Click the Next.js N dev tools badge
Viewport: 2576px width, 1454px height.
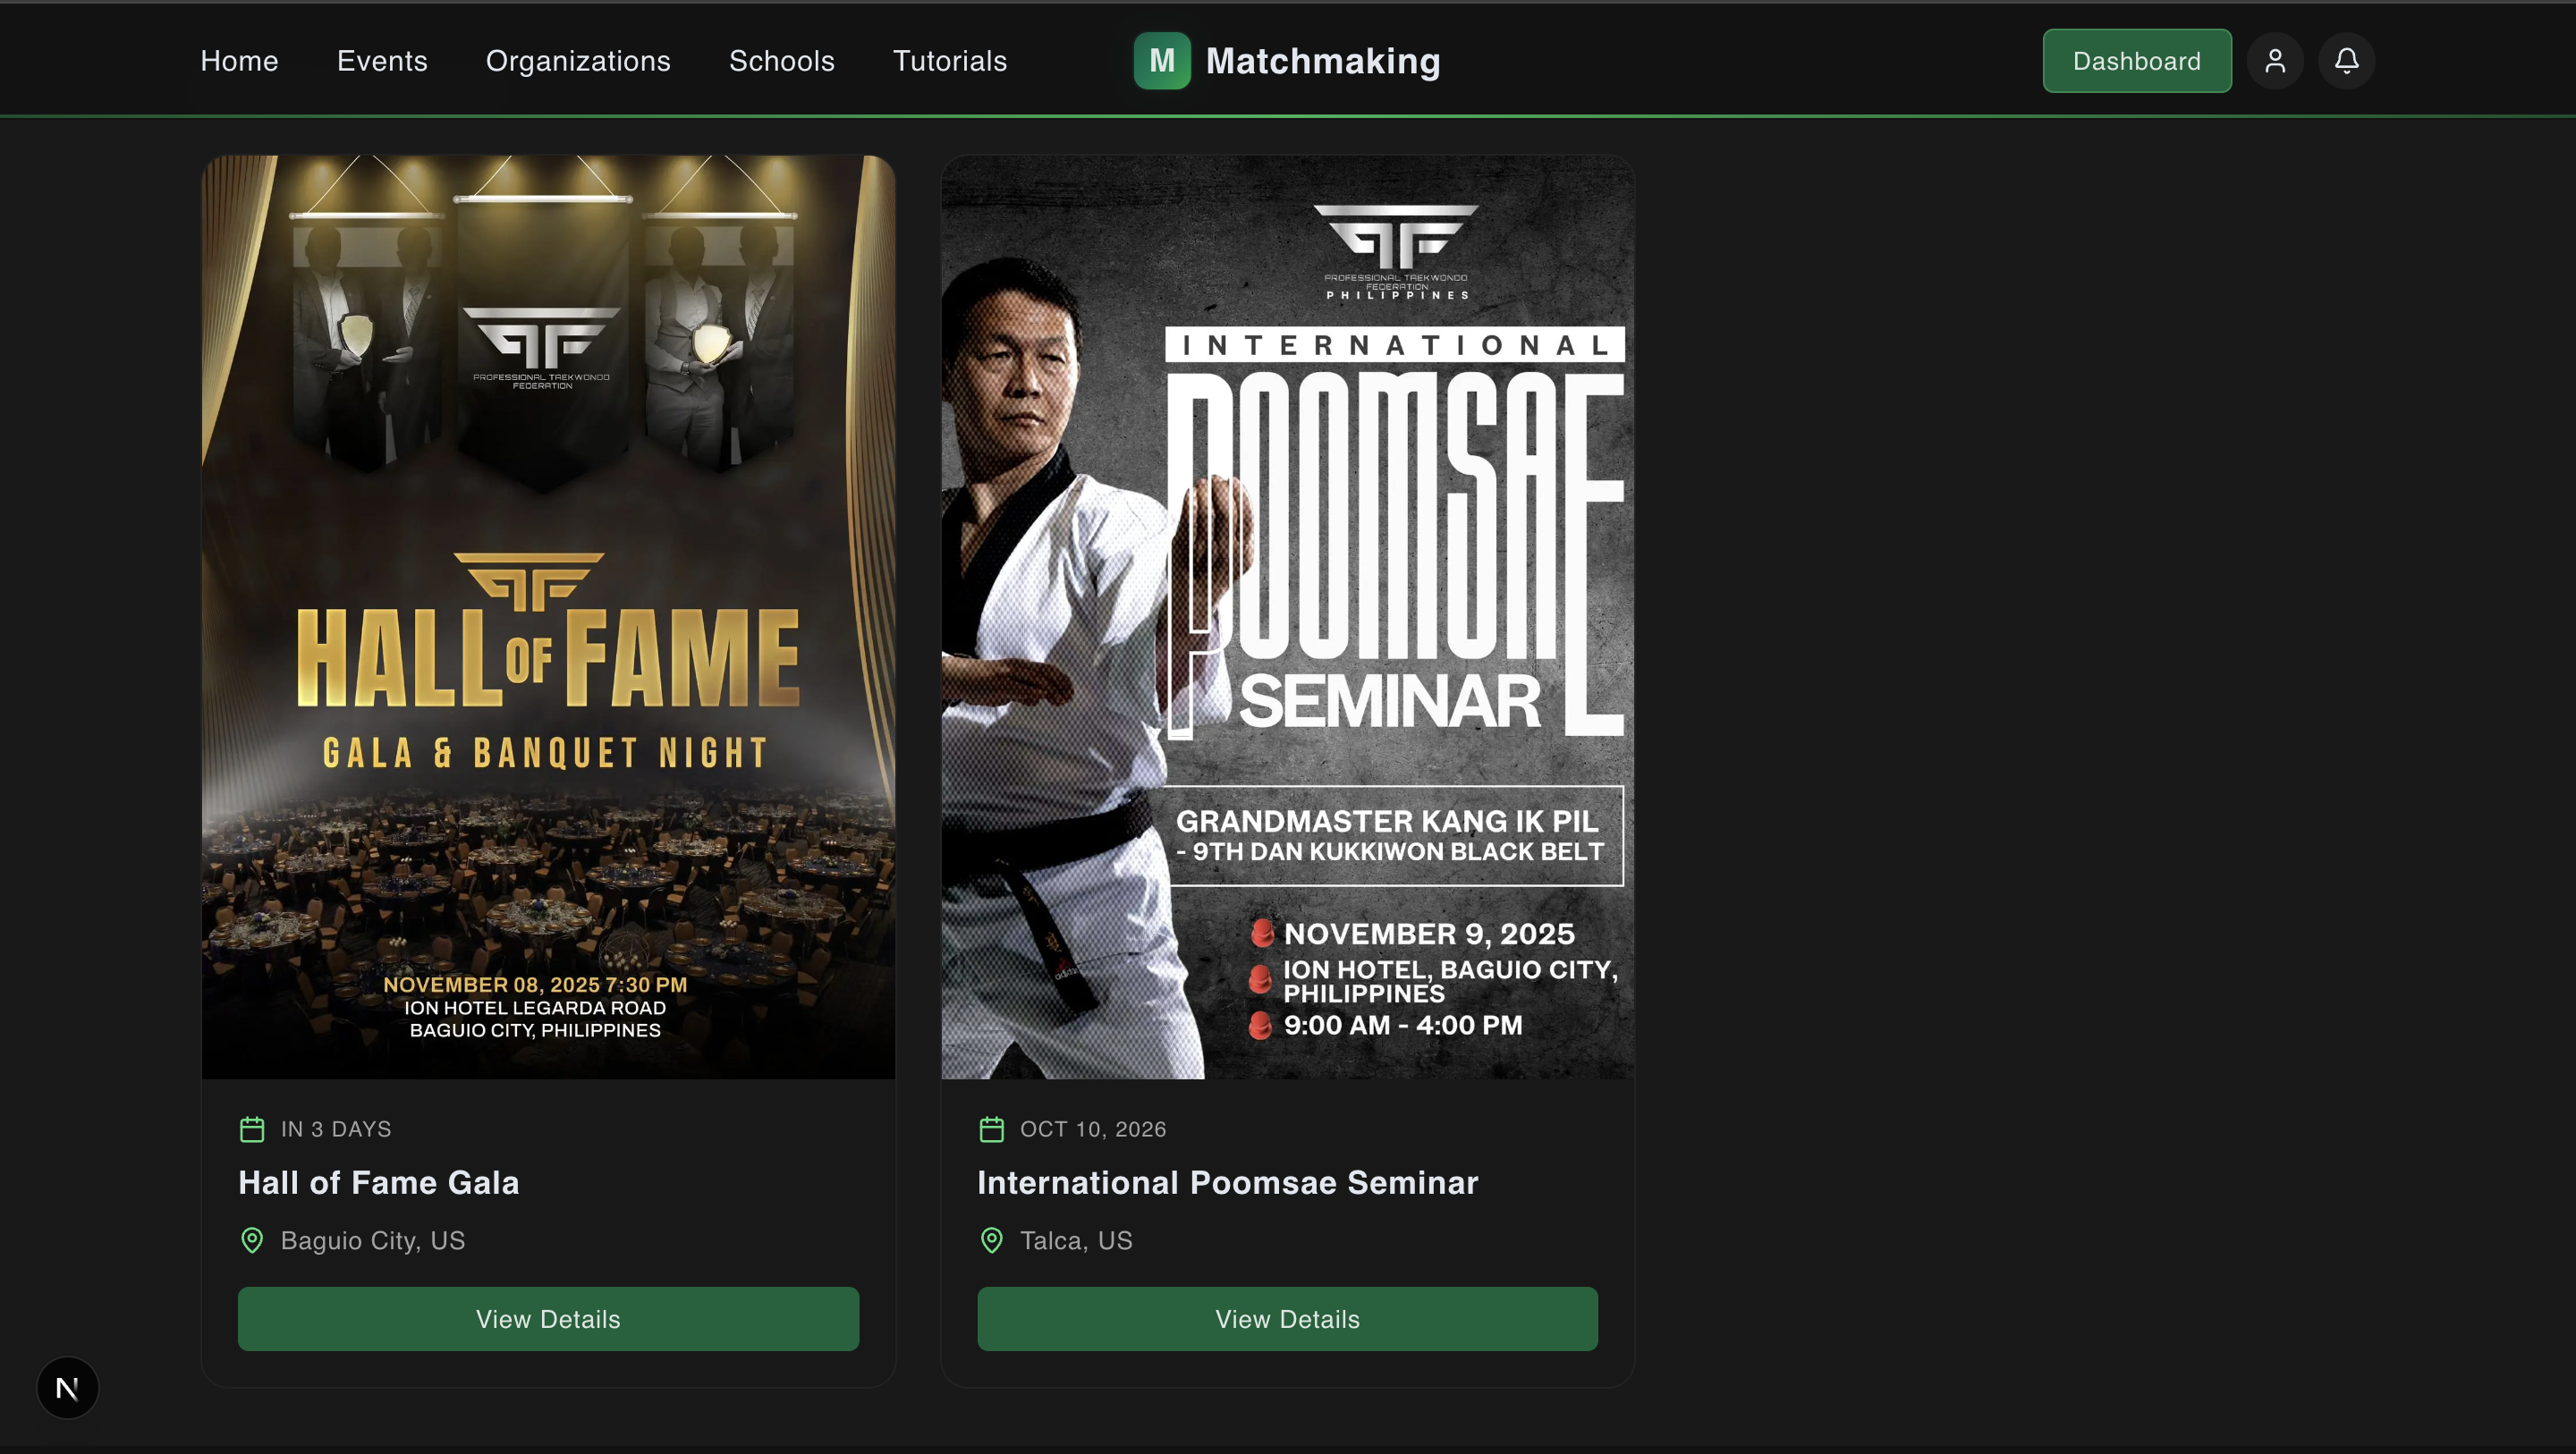pos(67,1388)
